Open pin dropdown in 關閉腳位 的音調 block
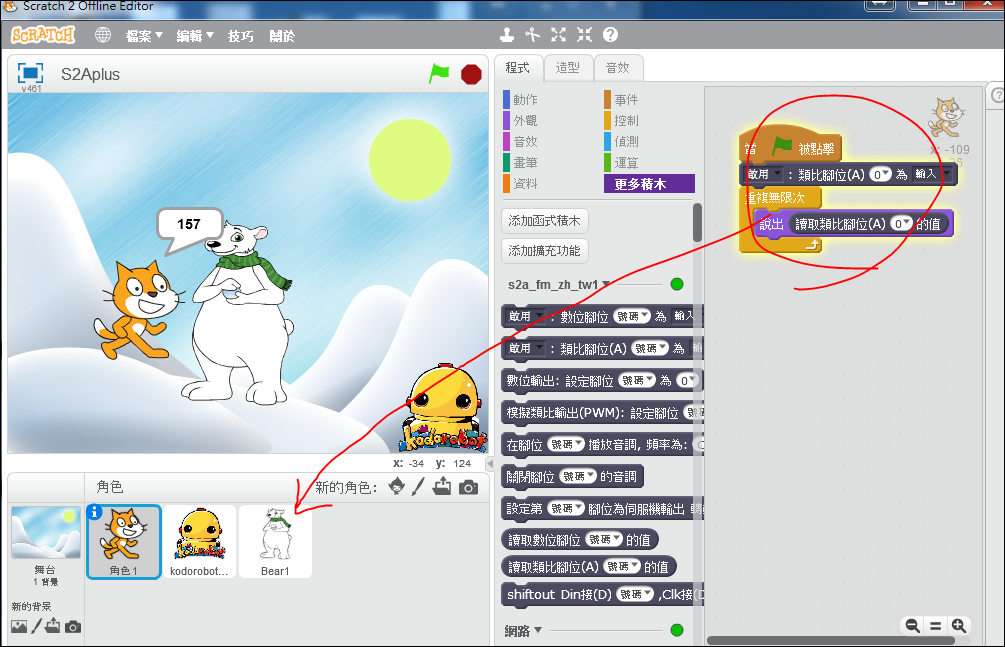Viewport: 1005px width, 647px height. [x=577, y=476]
